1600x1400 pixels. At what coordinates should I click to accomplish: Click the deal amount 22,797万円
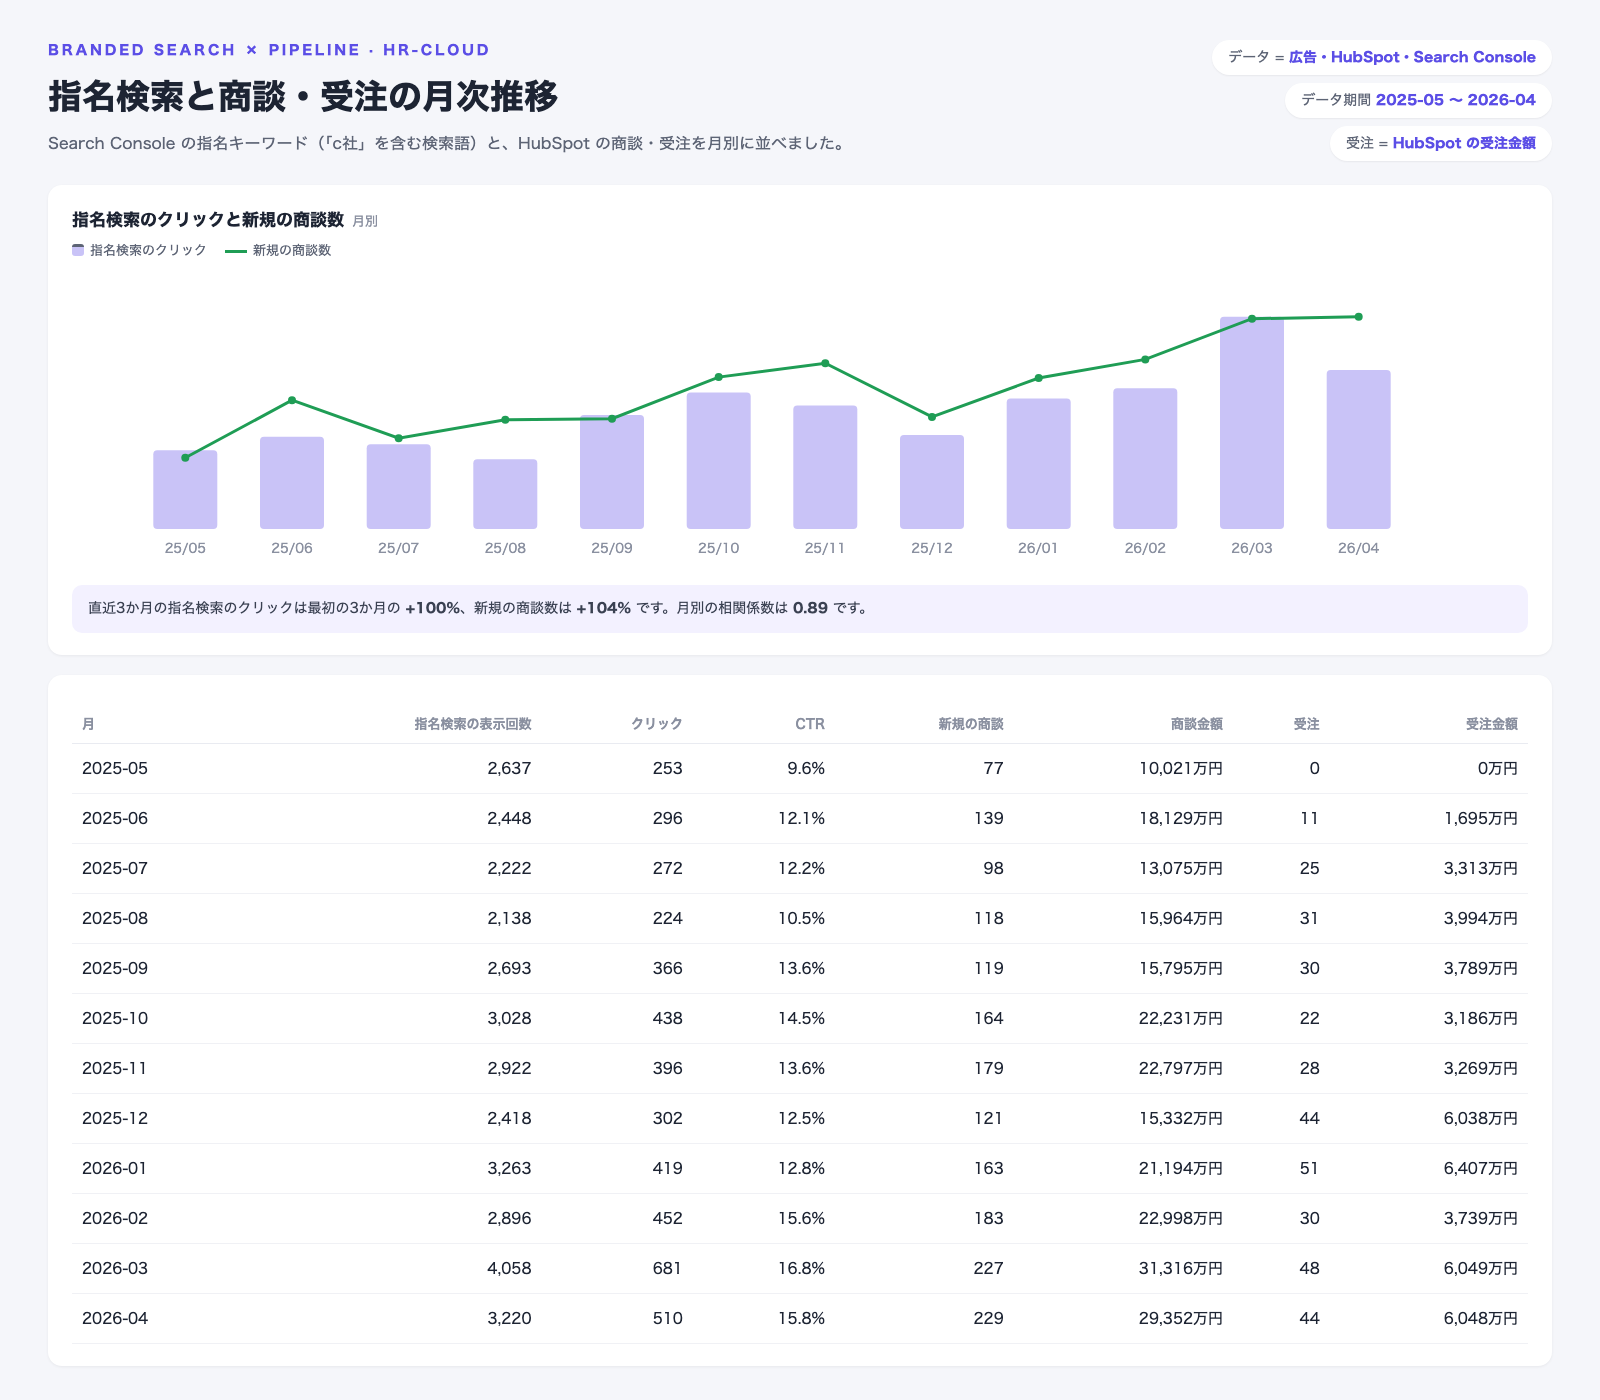coord(1181,1068)
